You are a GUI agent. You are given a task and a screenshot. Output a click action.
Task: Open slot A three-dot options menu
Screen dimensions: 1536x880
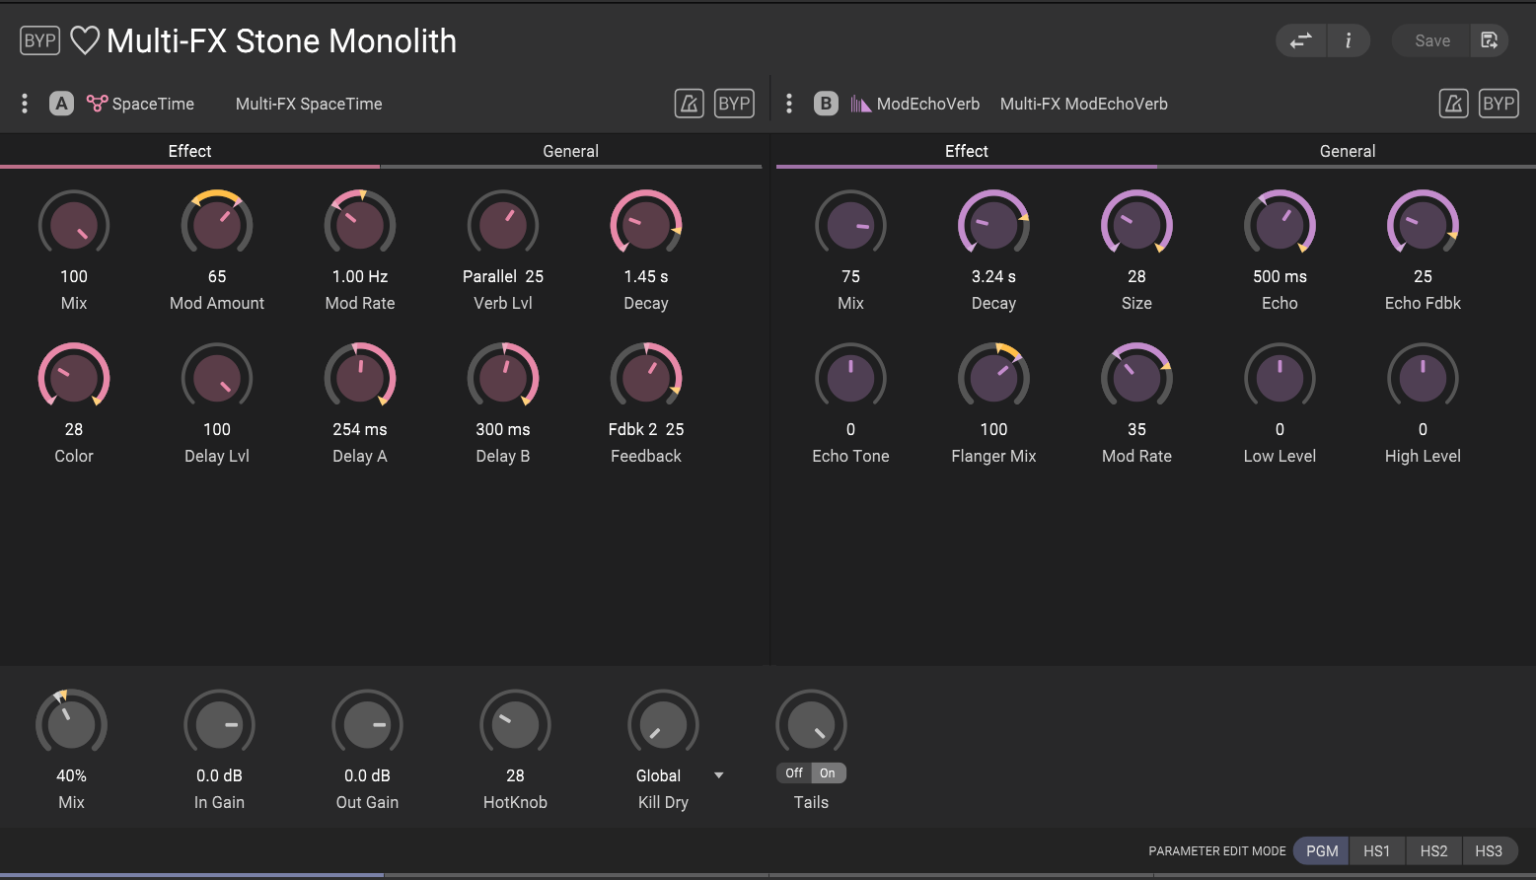(x=25, y=104)
